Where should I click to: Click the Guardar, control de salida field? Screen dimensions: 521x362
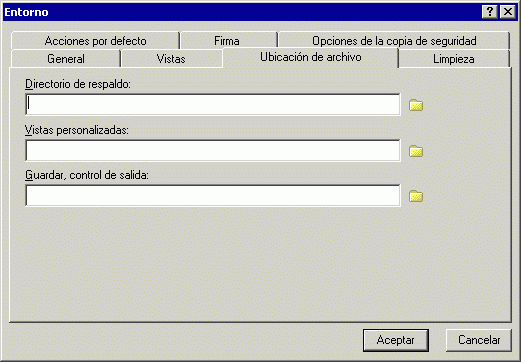click(213, 195)
